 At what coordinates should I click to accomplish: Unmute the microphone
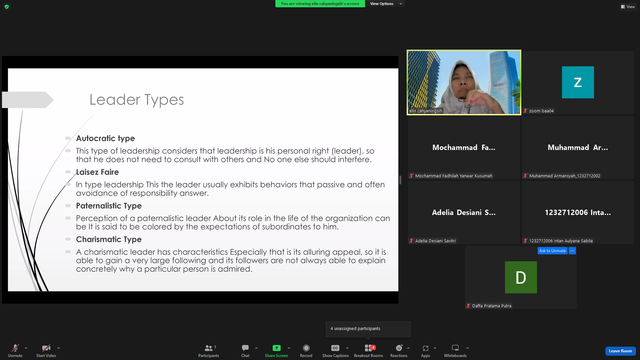[x=15, y=350]
